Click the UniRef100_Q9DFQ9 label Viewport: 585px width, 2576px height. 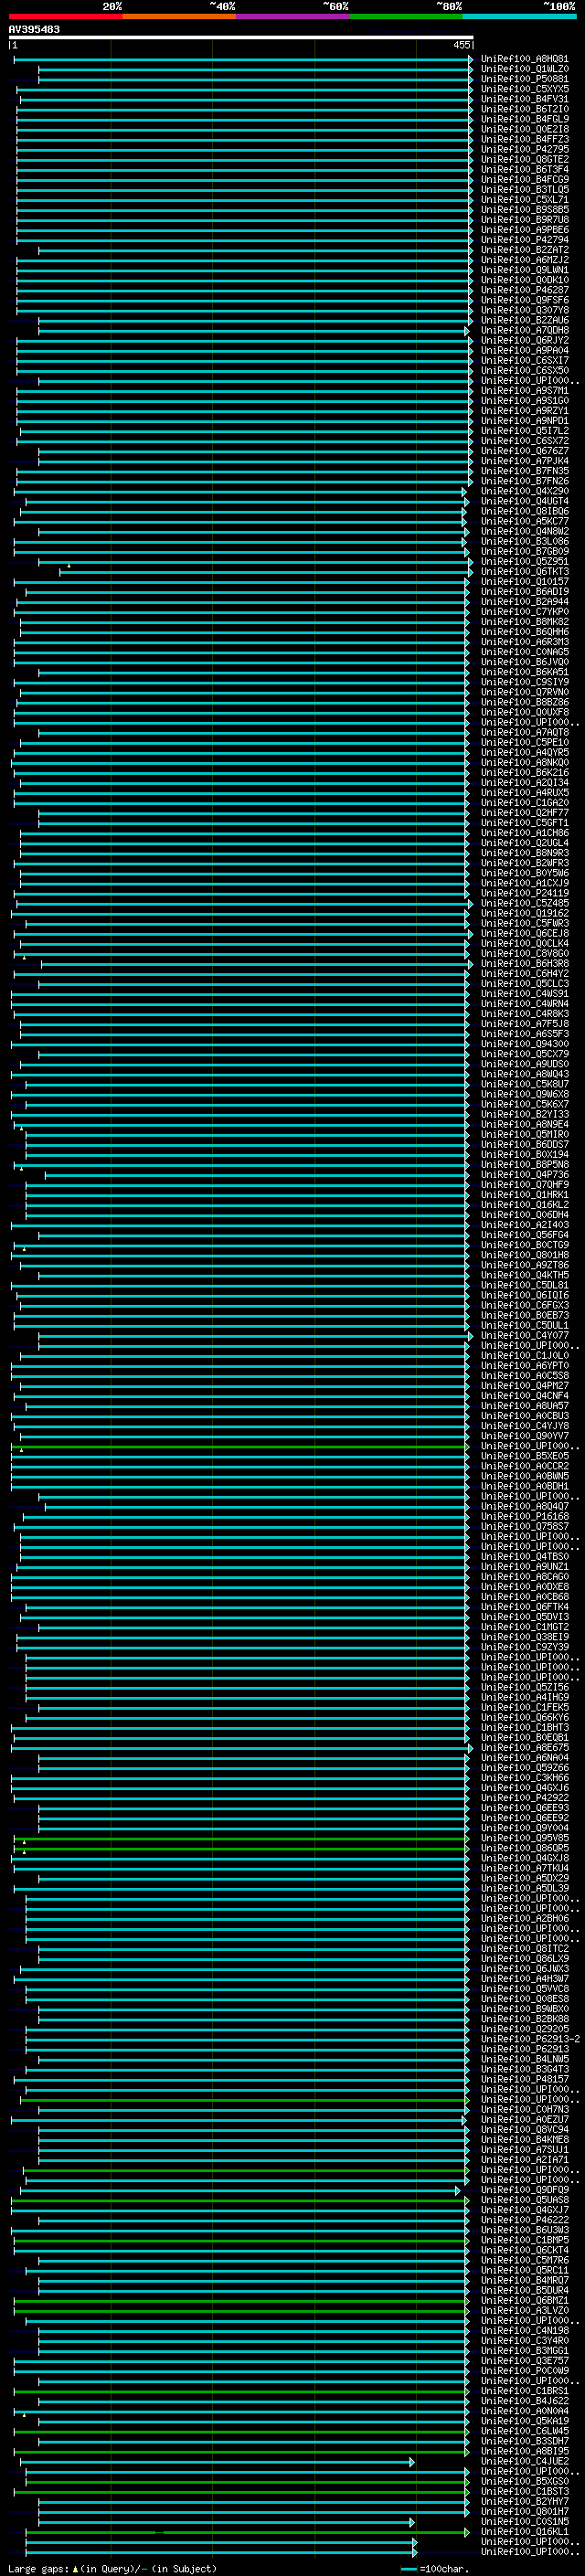click(525, 2190)
